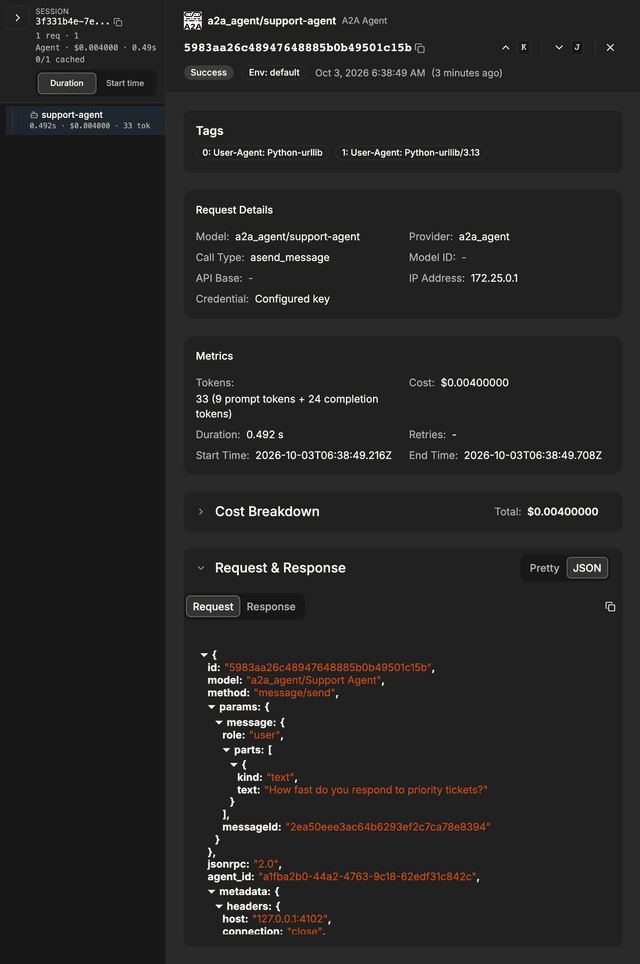The height and width of the screenshot is (964, 640).
Task: Open the Request tab
Action: (x=213, y=607)
